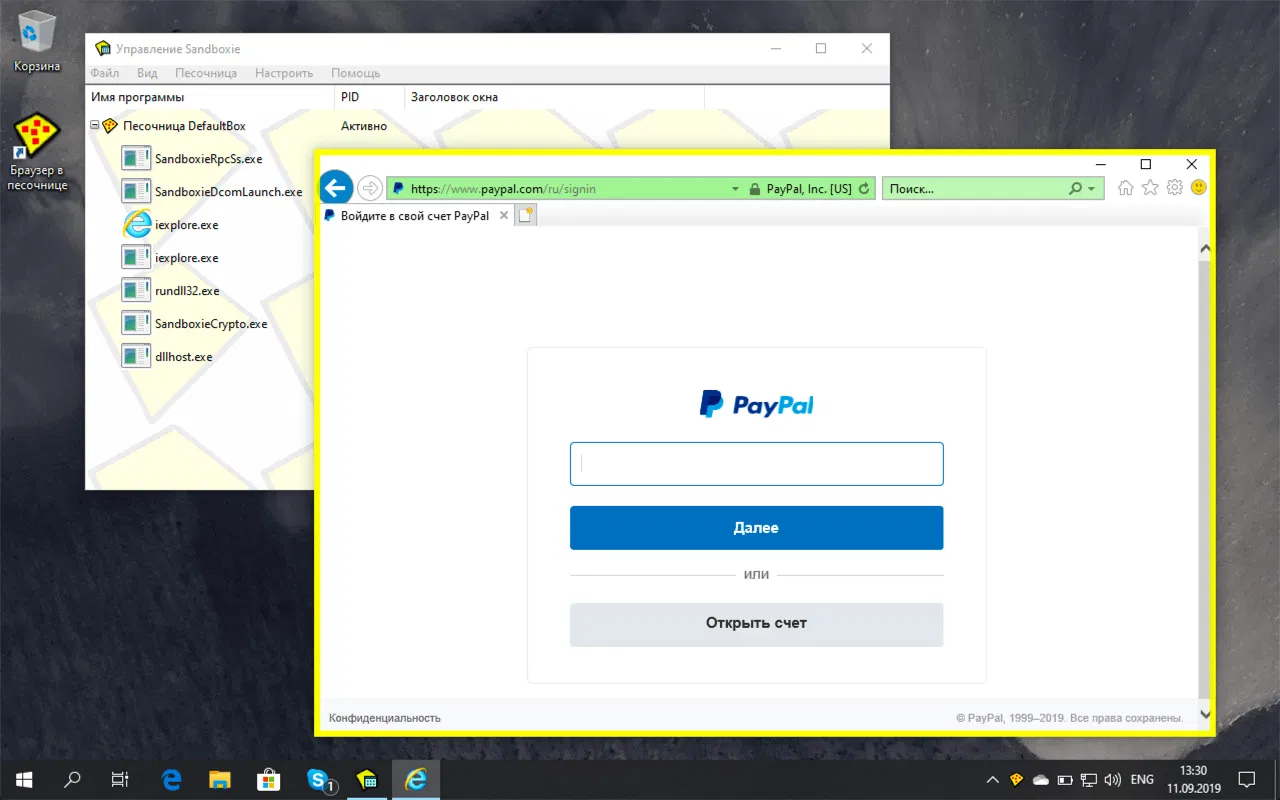The image size is (1280, 800).
Task: Open File Explorer from the taskbar
Action: (x=220, y=780)
